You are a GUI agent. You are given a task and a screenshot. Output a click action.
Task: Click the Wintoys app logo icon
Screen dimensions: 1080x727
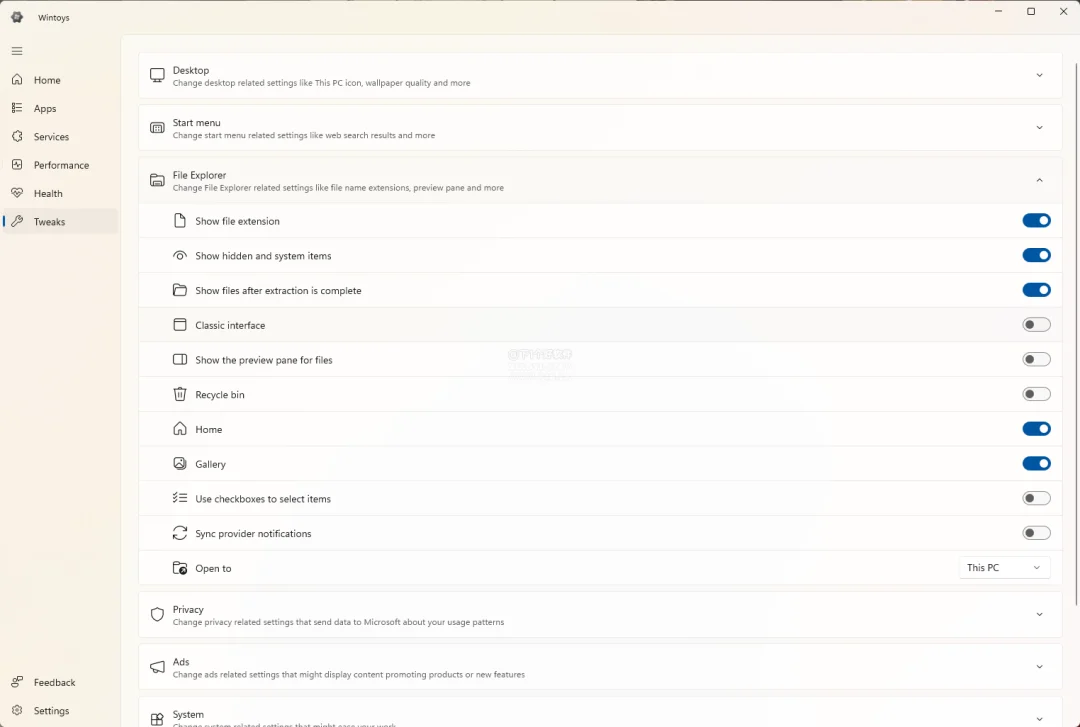point(17,17)
